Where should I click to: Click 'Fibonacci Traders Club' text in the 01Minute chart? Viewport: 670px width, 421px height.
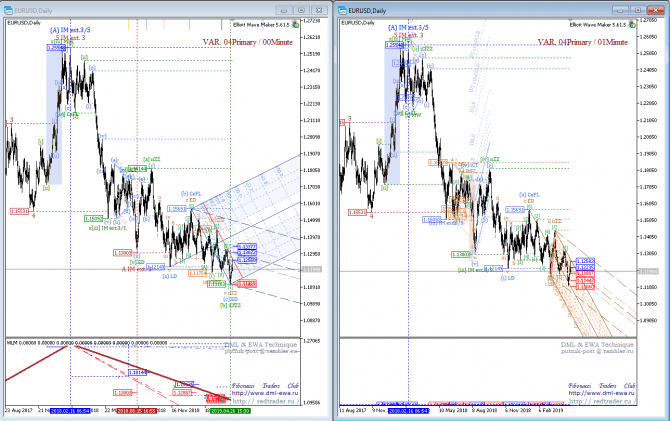tap(602, 386)
